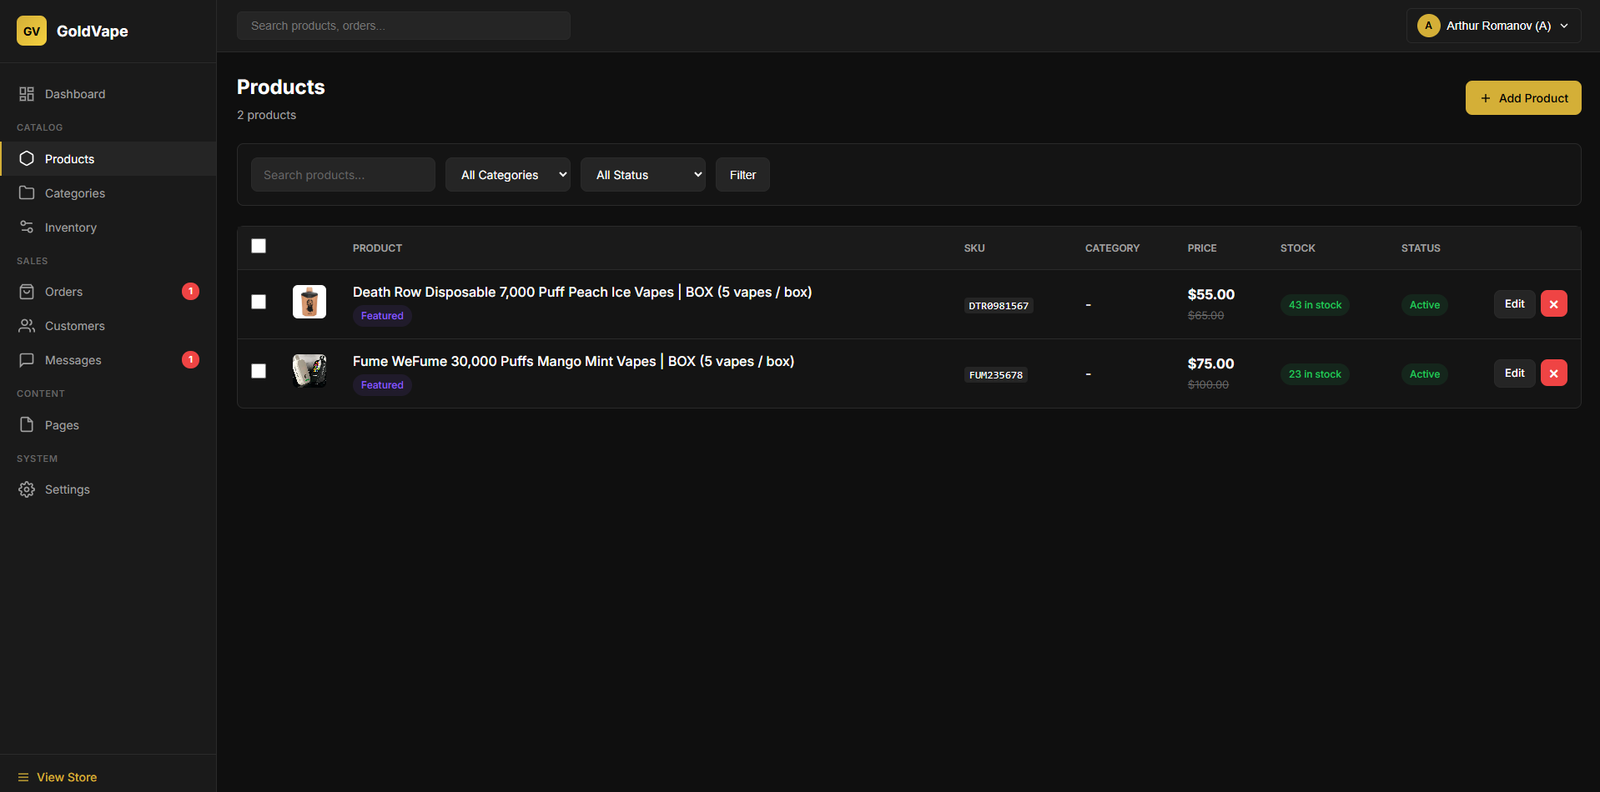Image resolution: width=1600 pixels, height=792 pixels.
Task: Click the Dashboard grid icon in sidebar
Action: click(27, 94)
